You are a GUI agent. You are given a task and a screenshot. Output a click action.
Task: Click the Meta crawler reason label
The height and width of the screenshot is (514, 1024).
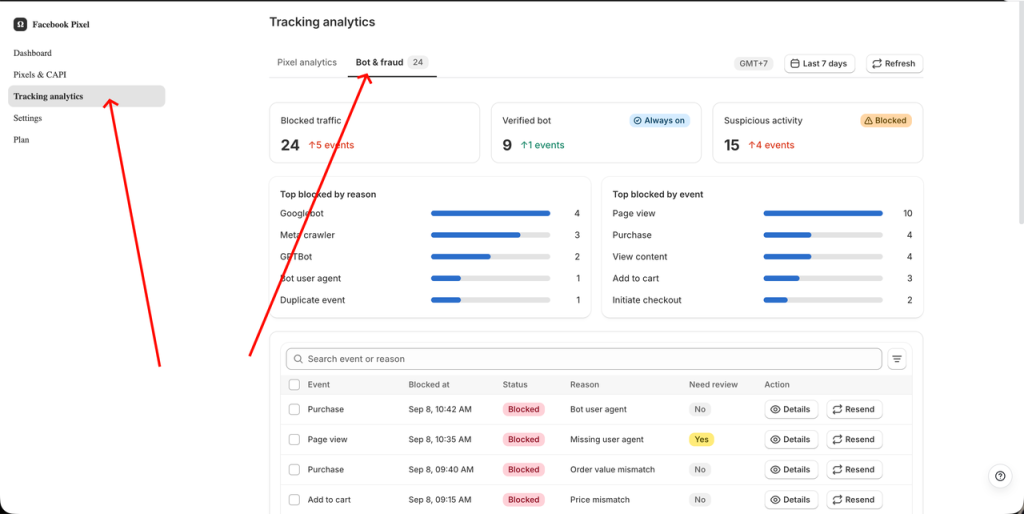pos(308,235)
